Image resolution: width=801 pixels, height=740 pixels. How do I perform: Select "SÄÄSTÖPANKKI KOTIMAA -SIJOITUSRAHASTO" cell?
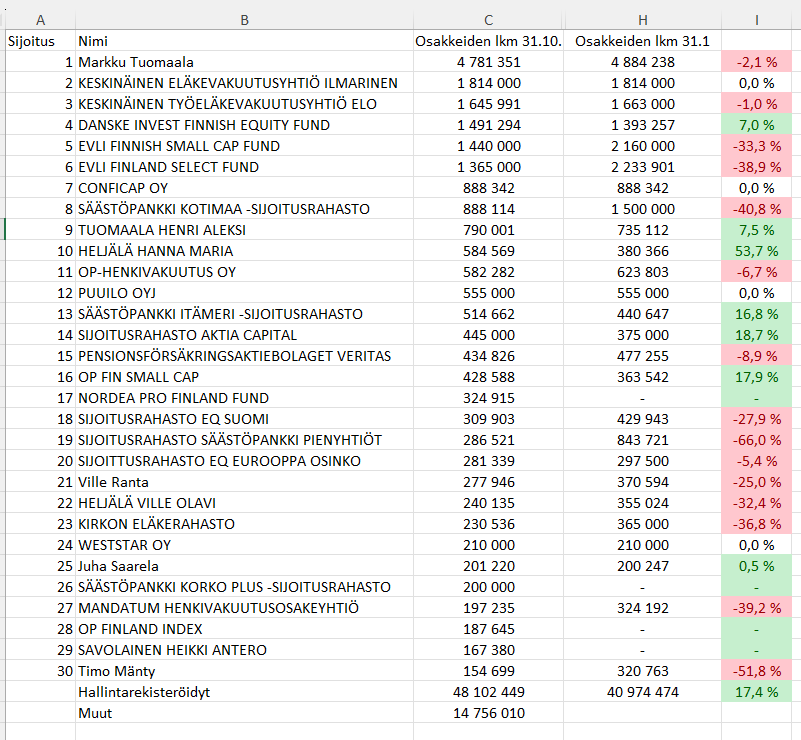[x=244, y=209]
